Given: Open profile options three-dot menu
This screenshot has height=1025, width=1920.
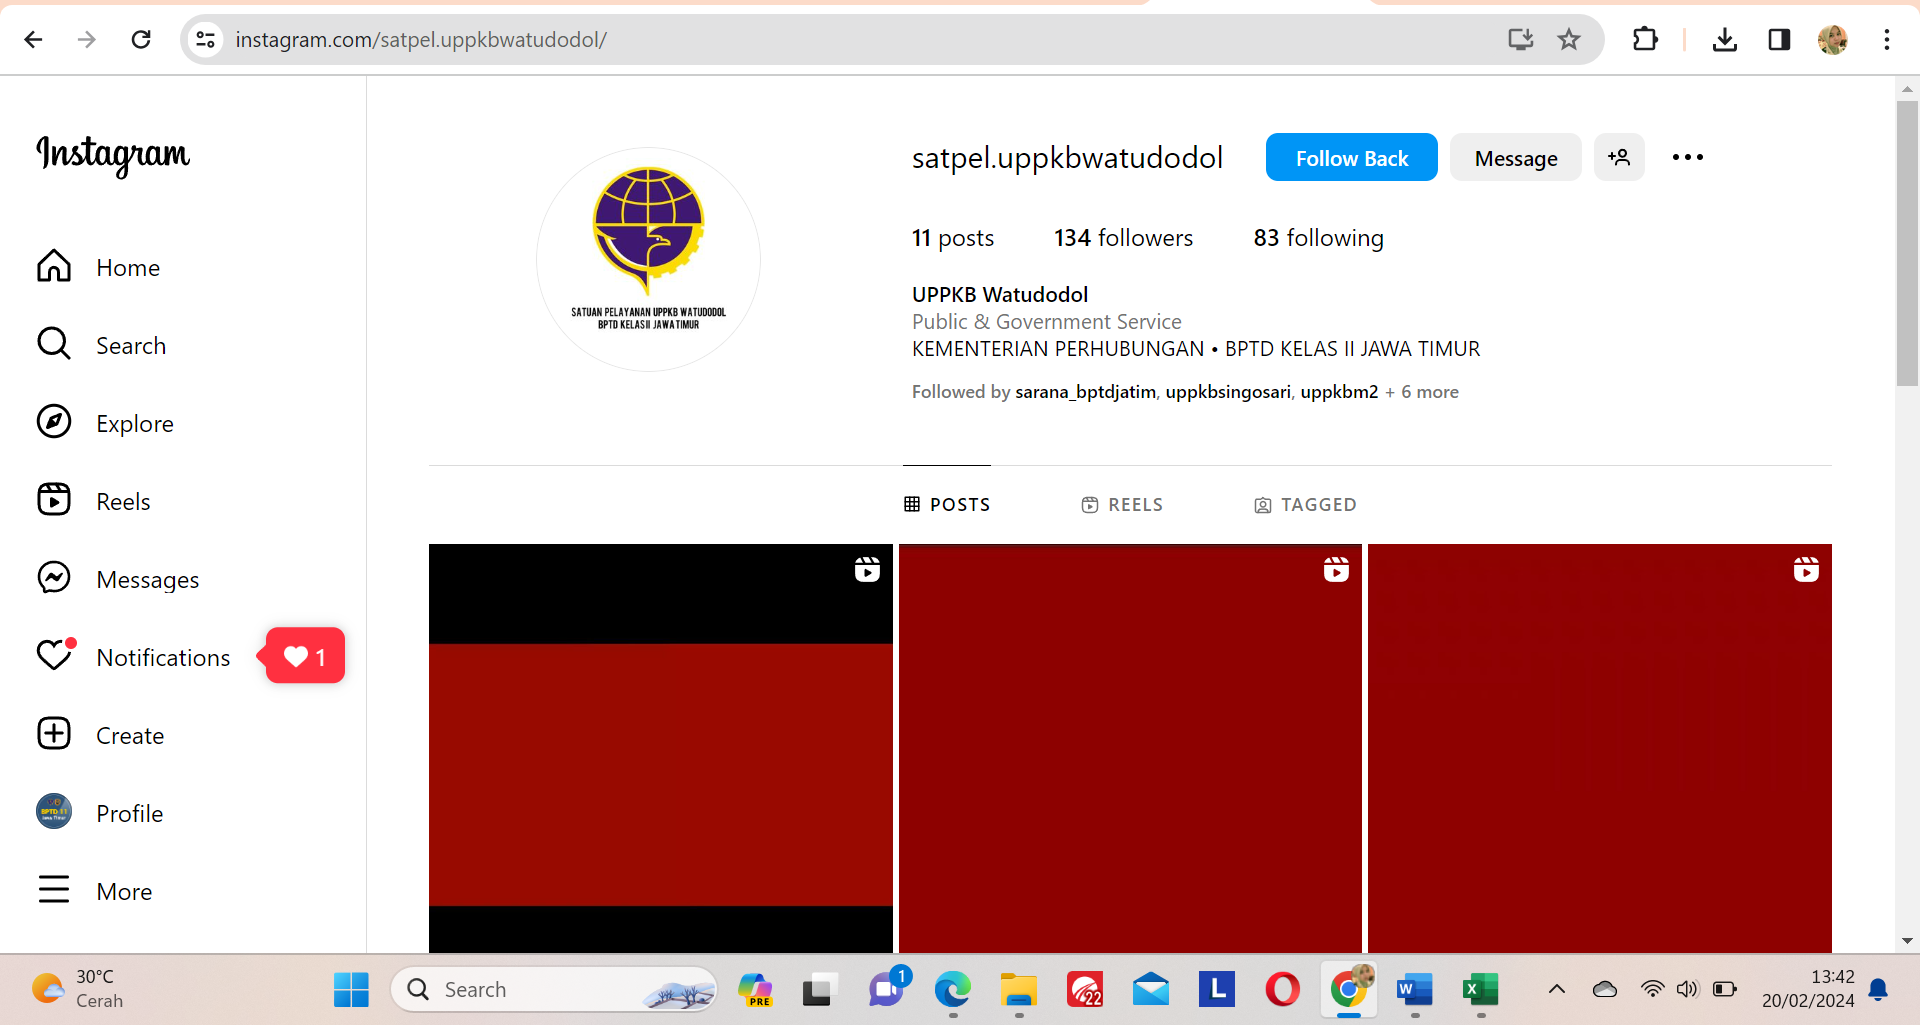Looking at the screenshot, I should (1687, 158).
